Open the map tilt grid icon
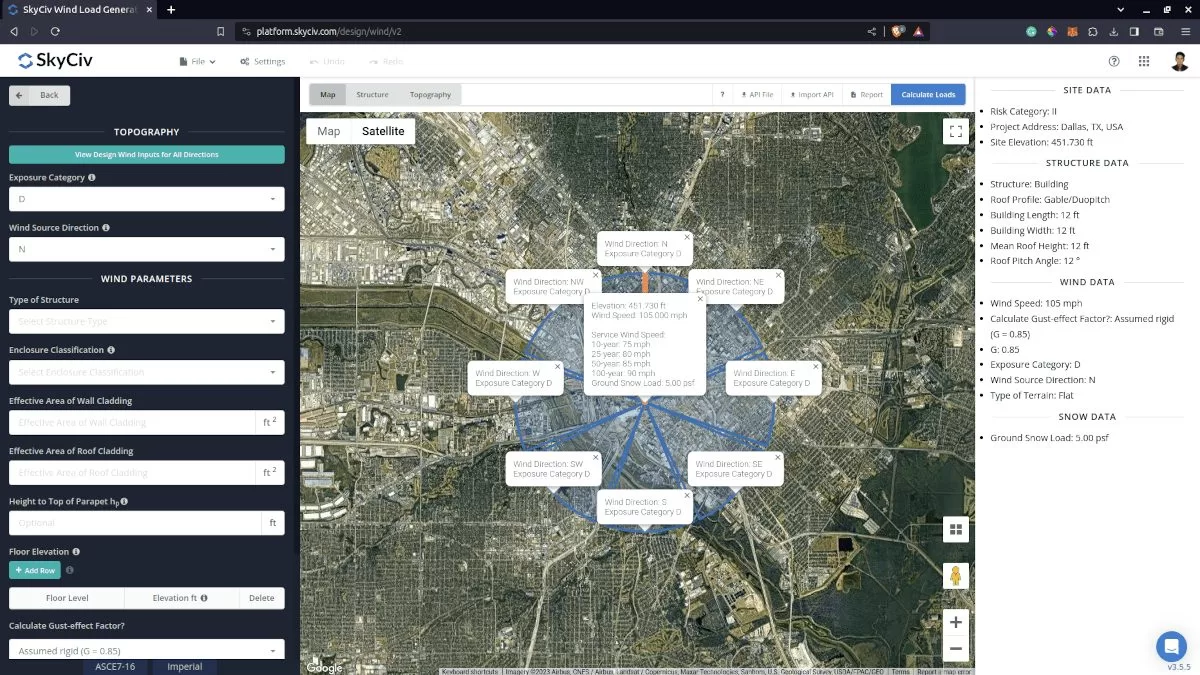The width and height of the screenshot is (1200, 675). point(956,530)
